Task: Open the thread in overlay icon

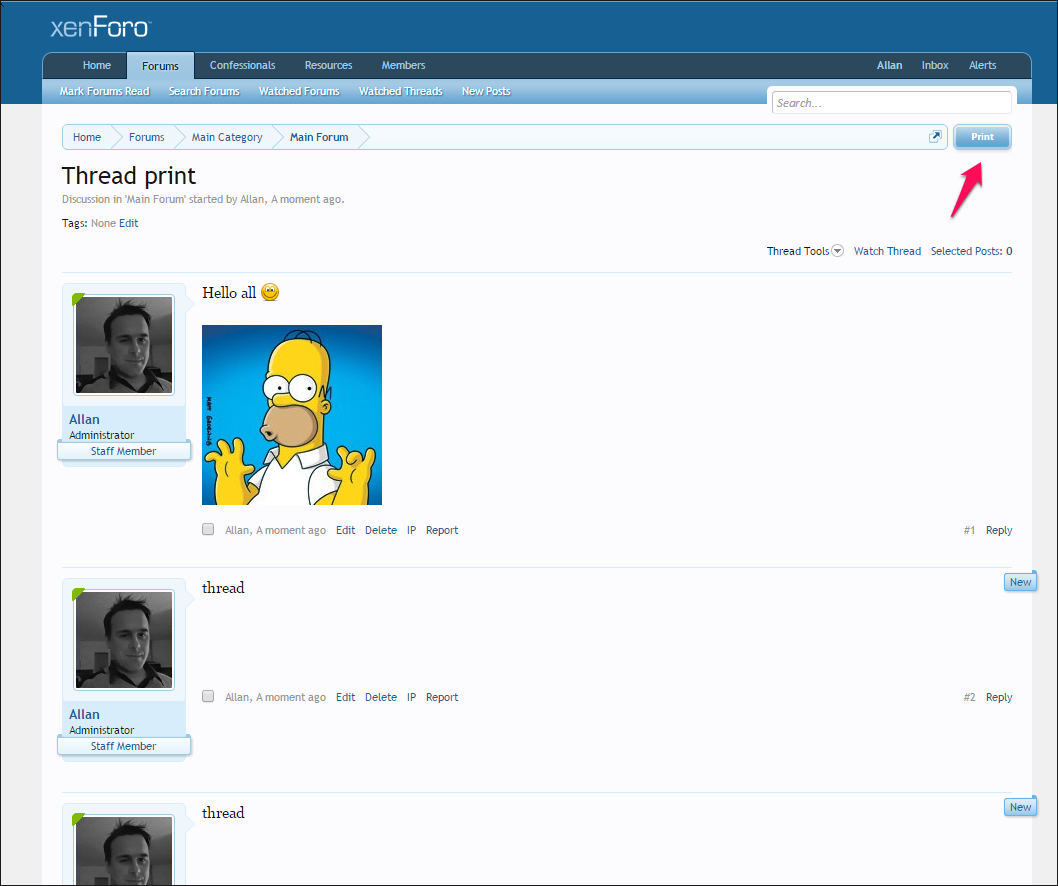Action: click(x=935, y=137)
